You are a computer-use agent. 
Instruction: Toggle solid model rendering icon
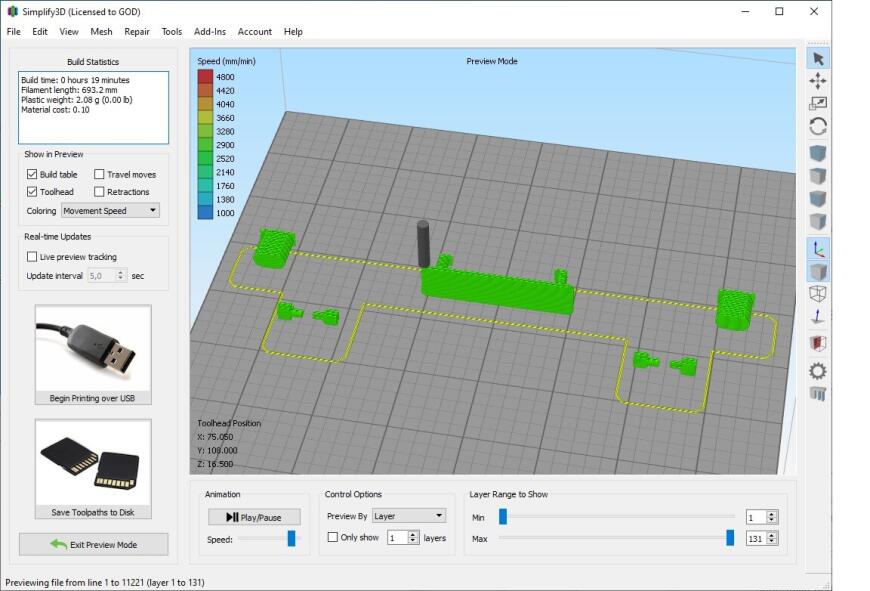click(x=818, y=272)
